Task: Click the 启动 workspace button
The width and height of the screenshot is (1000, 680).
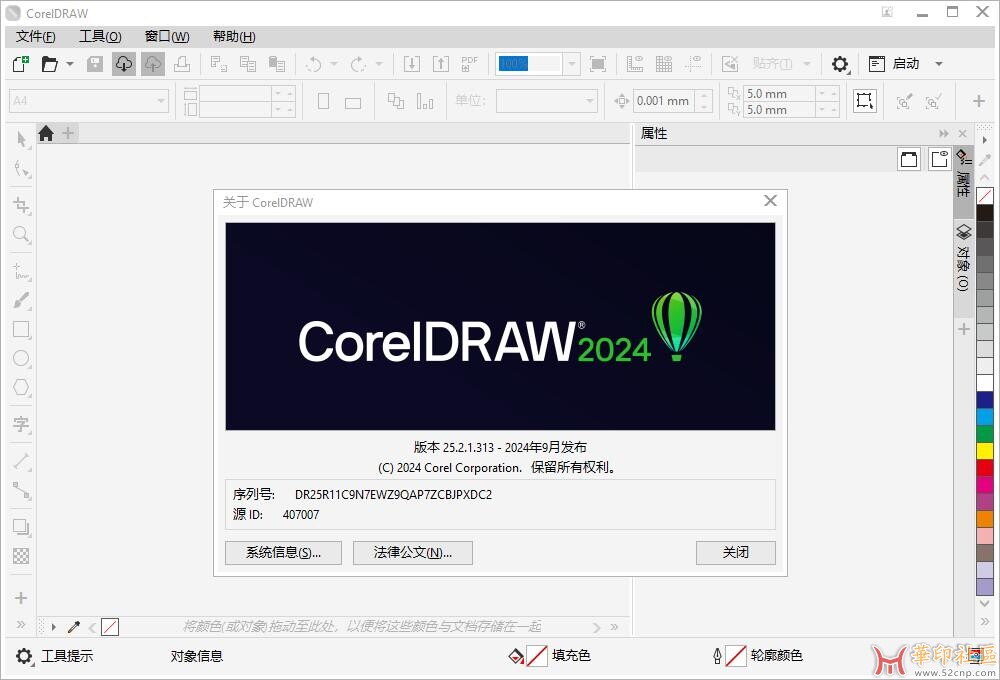Action: point(895,64)
